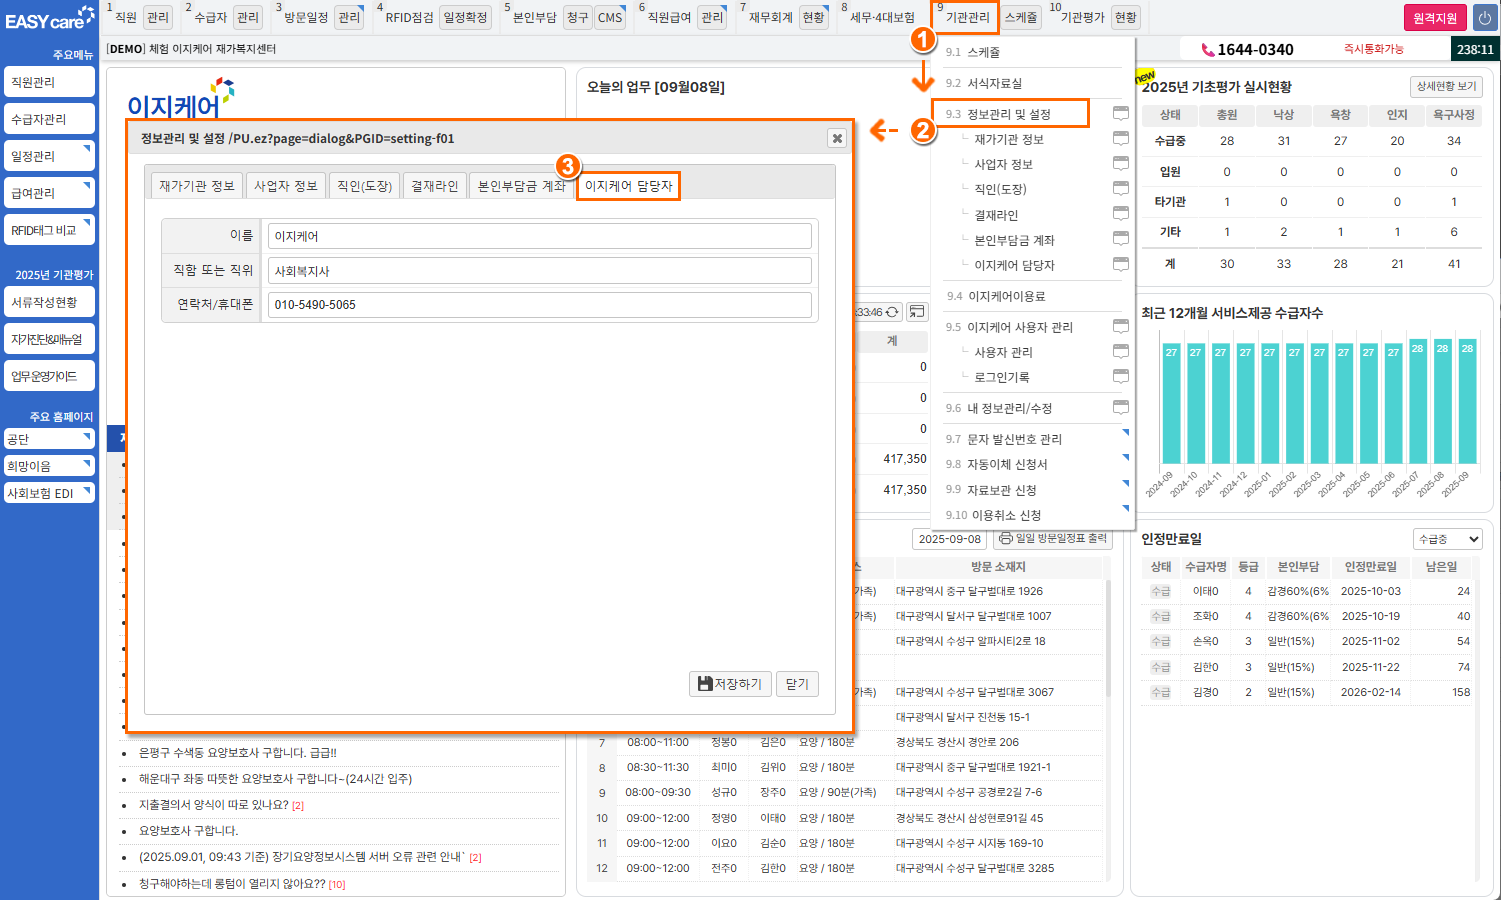Screen dimensions: 1501x900
Task: Open popup icon beside 정보관리 및 설정
Action: tap(1121, 113)
